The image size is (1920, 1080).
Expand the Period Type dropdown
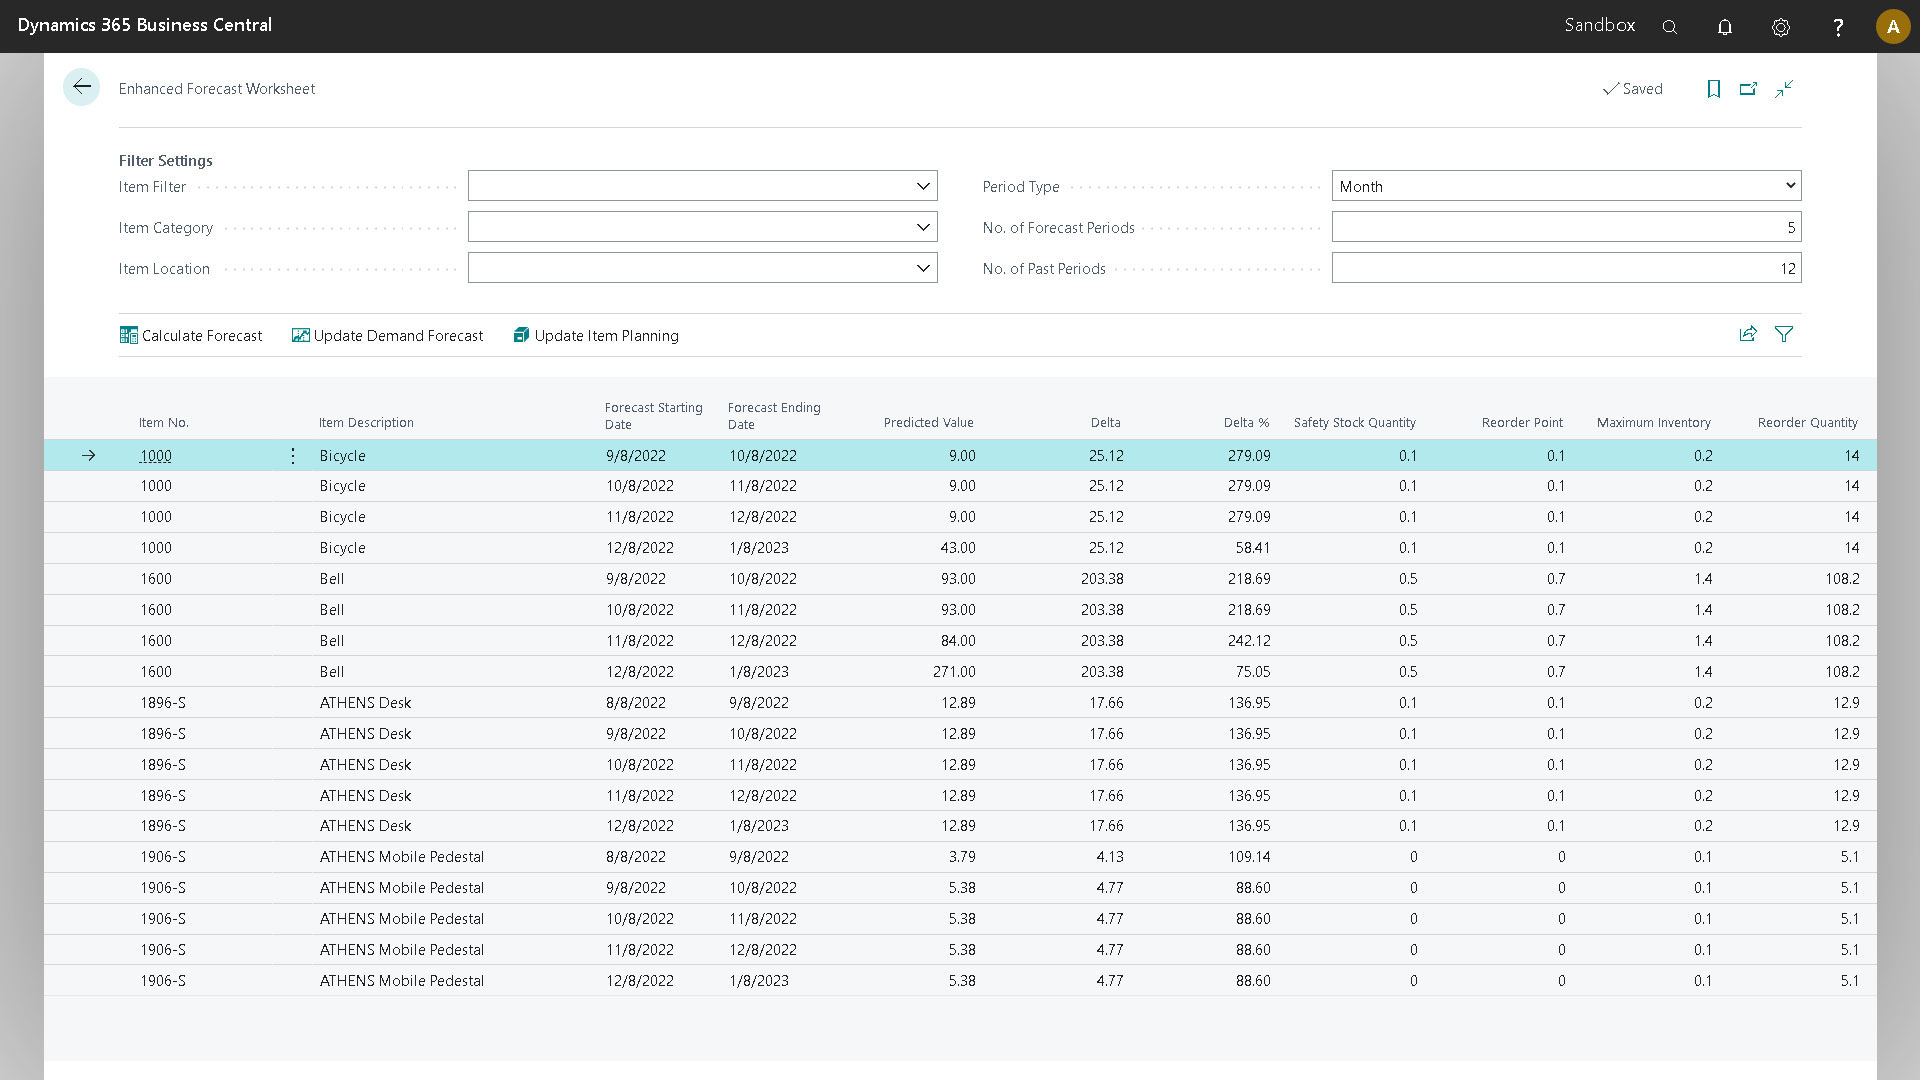[x=1789, y=186]
